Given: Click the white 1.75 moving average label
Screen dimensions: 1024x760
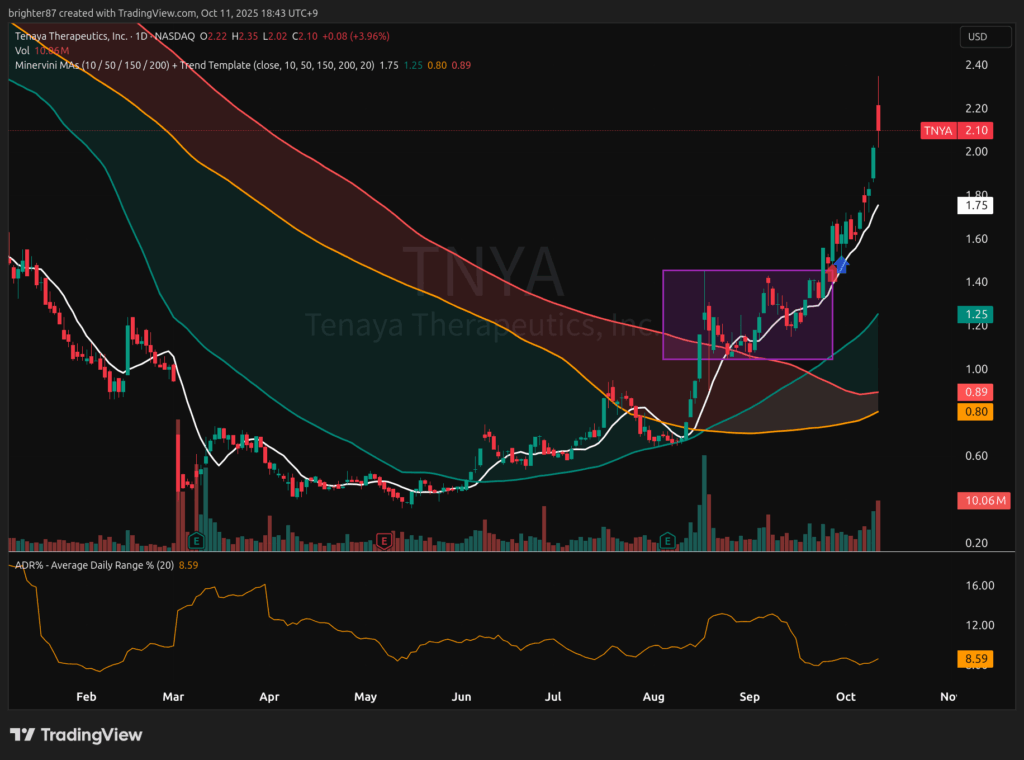Looking at the screenshot, I should [975, 206].
